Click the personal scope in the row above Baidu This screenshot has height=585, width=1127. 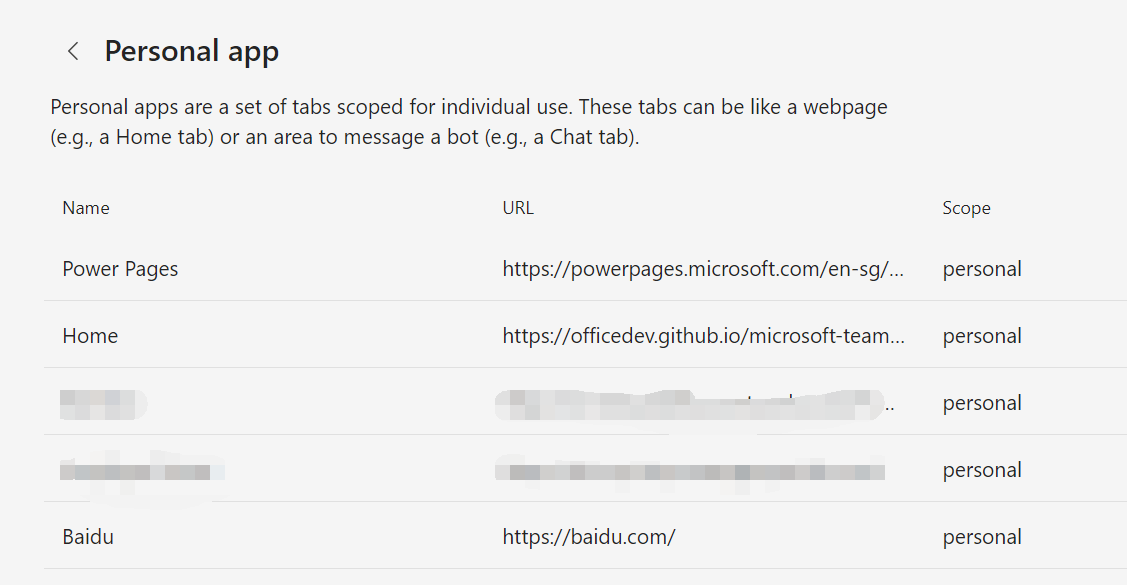[x=982, y=470]
